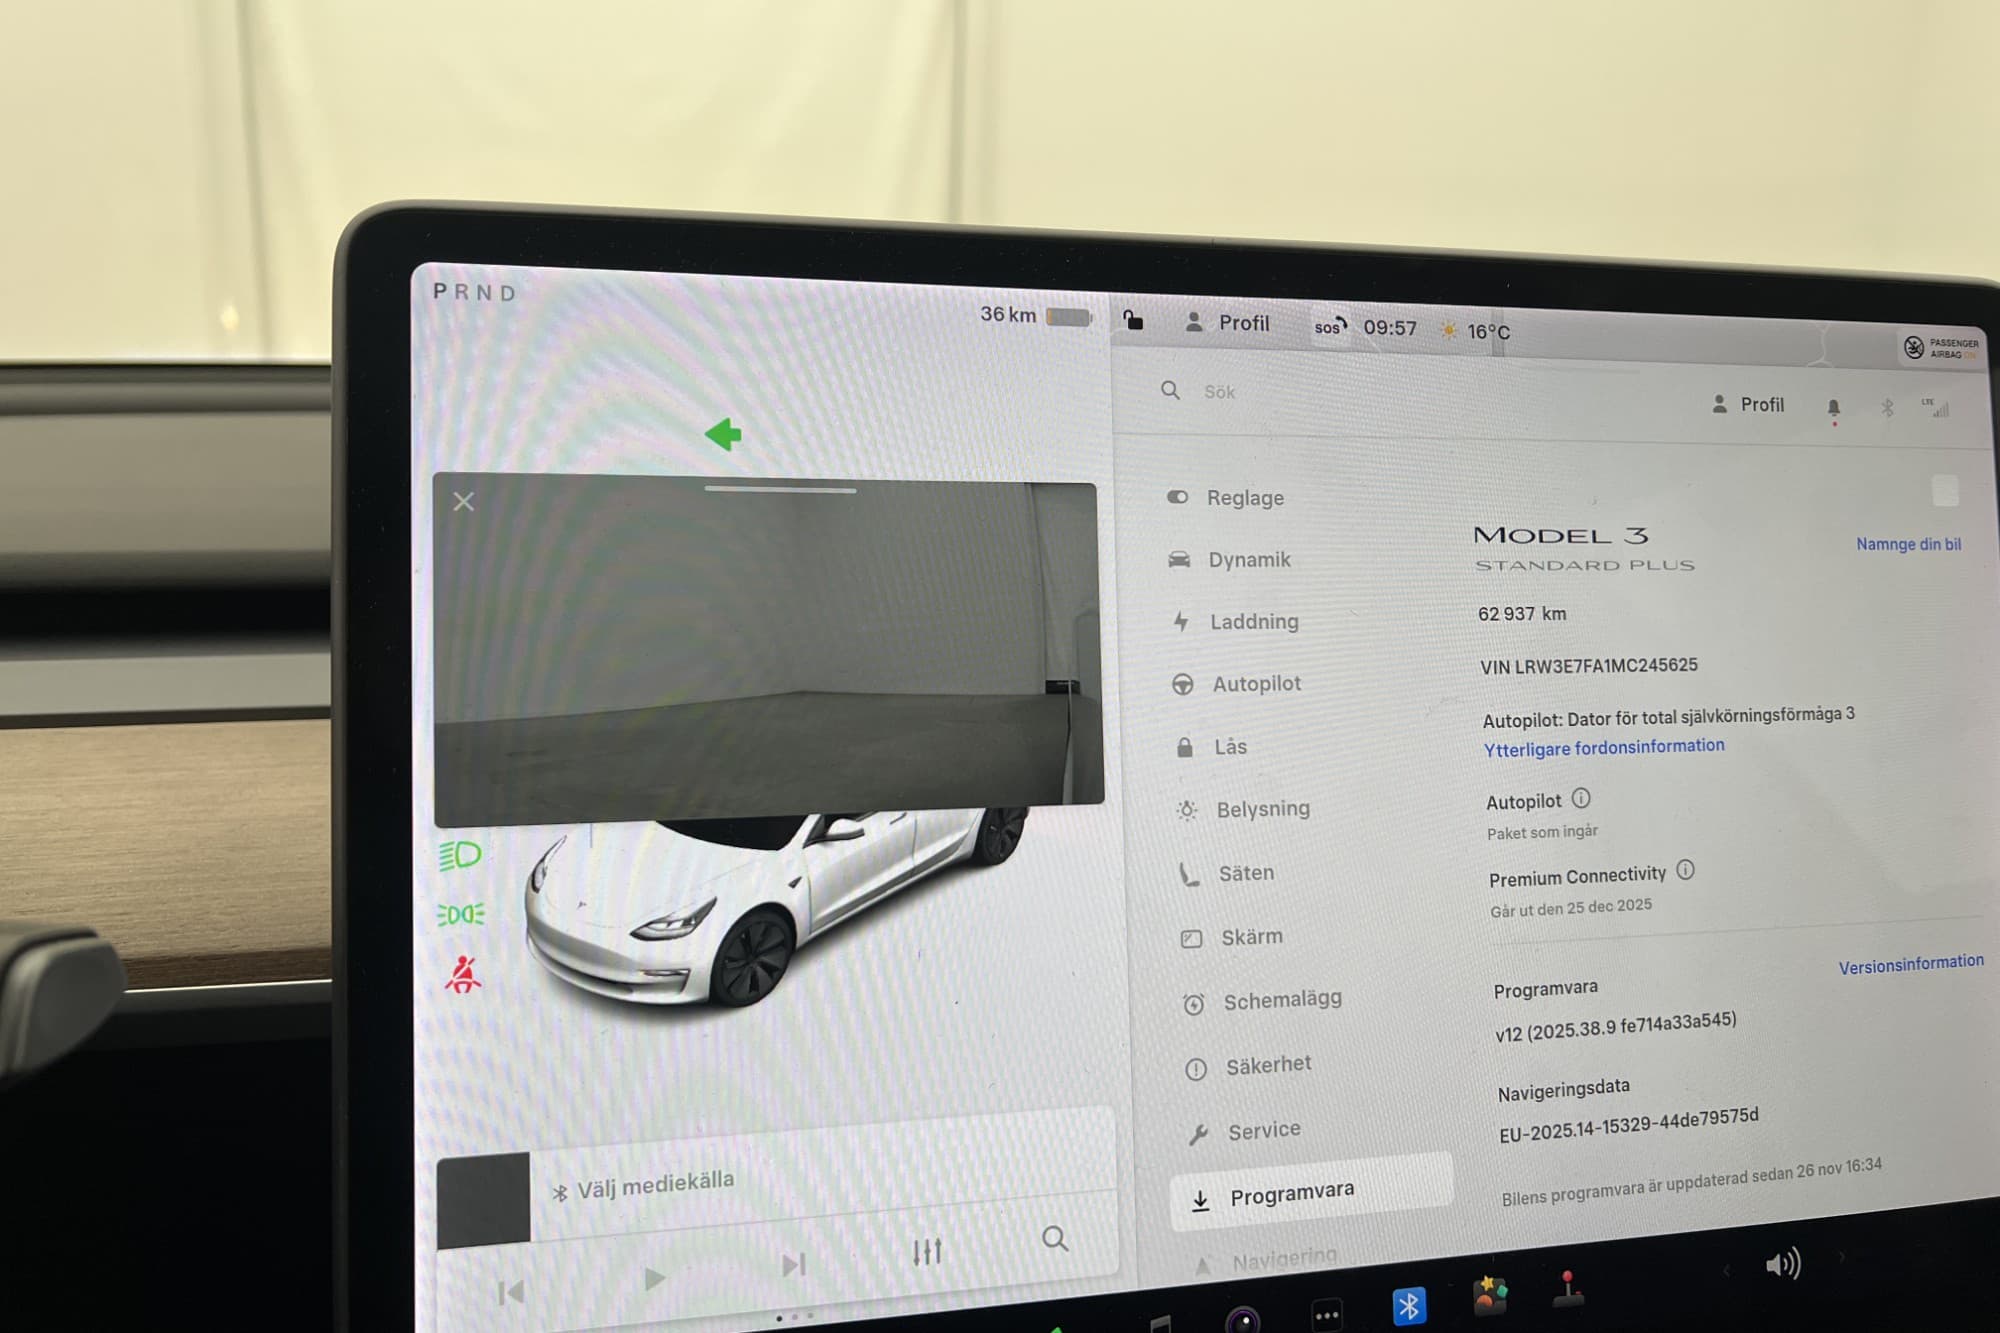This screenshot has width=2000, height=1333.
Task: Tap the parking lights icon
Action: [x=460, y=914]
